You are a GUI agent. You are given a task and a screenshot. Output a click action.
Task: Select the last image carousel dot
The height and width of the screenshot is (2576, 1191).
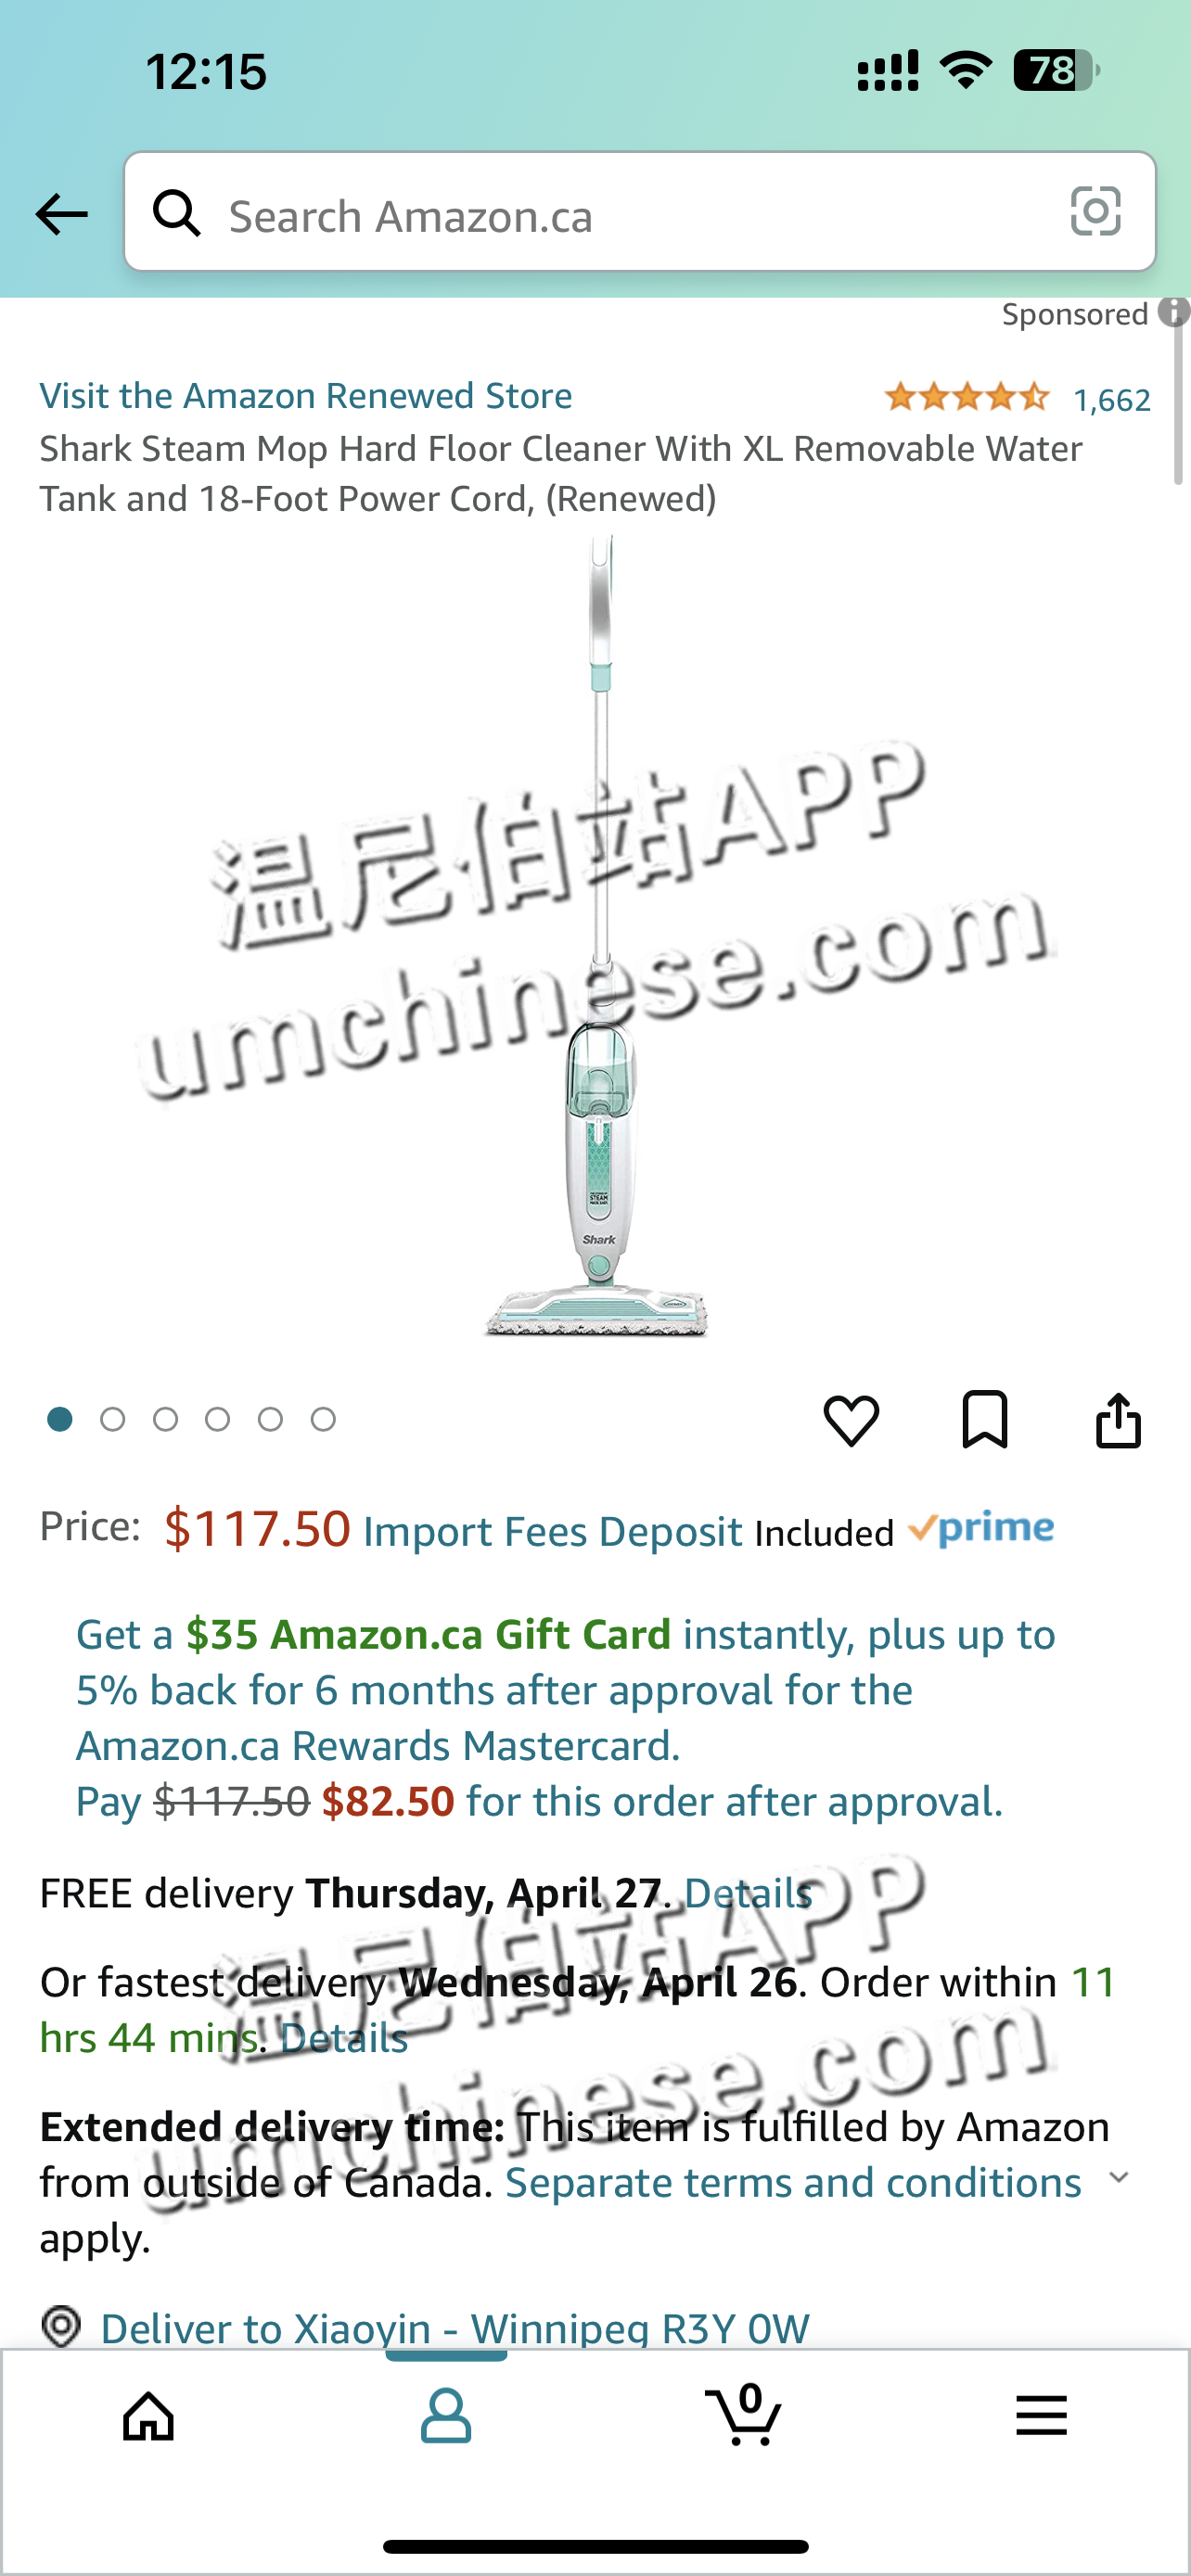(323, 1419)
